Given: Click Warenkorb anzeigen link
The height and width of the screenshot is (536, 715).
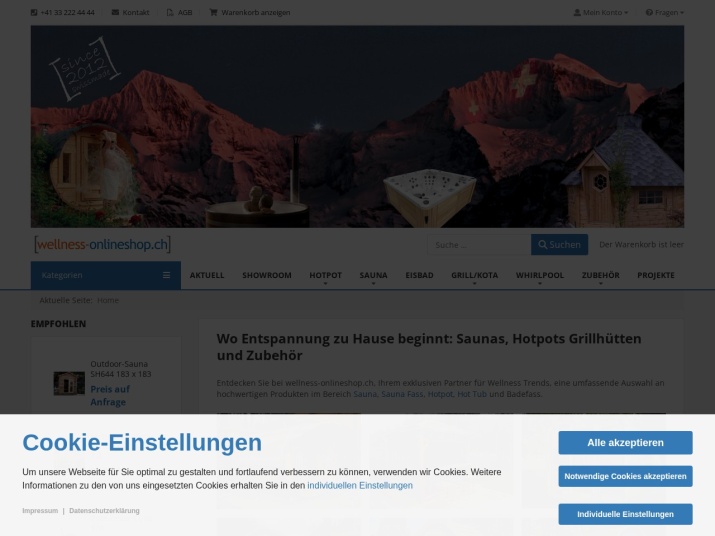Looking at the screenshot, I should pyautogui.click(x=256, y=12).
